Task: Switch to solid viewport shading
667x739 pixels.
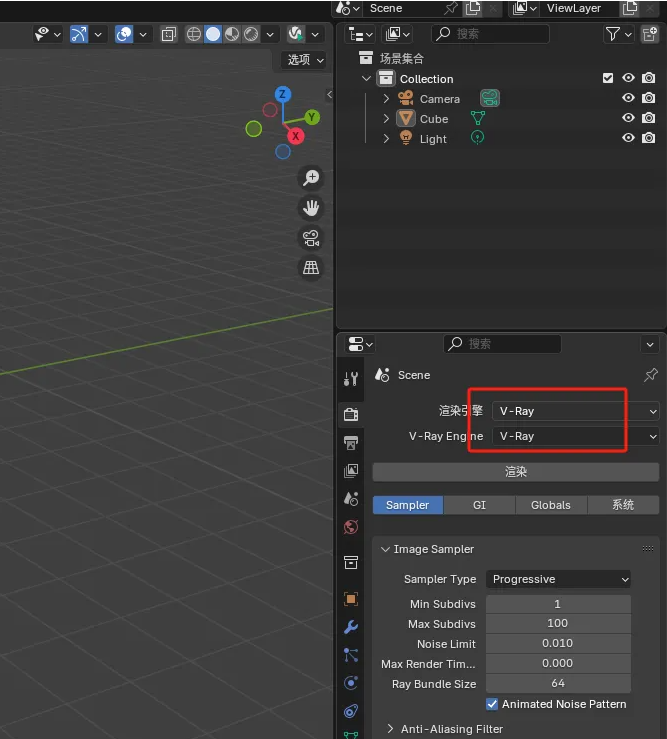Action: point(213,34)
